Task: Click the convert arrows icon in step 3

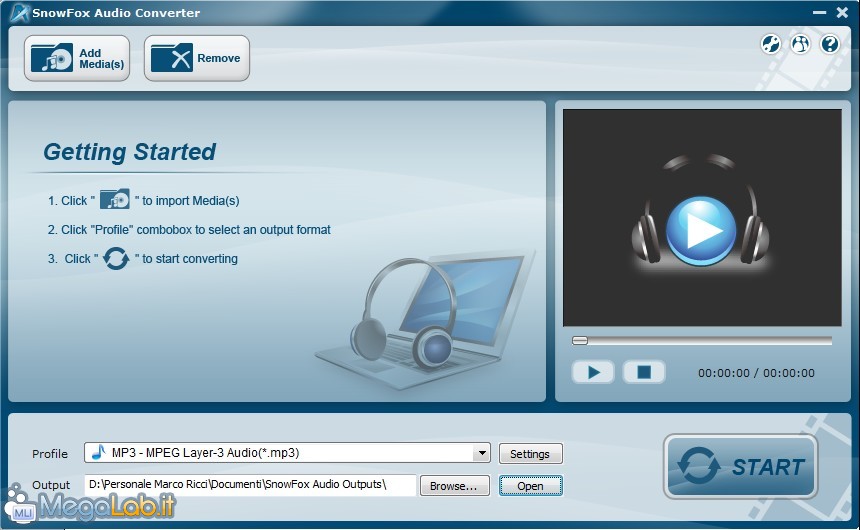Action: point(116,258)
